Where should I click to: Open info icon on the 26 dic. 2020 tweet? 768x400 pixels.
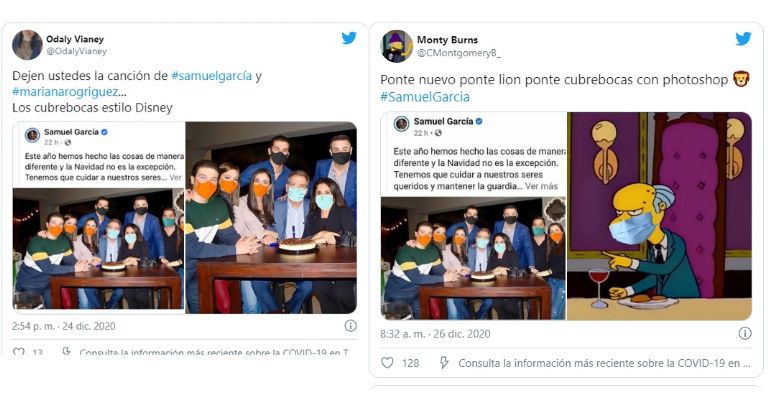(x=744, y=333)
